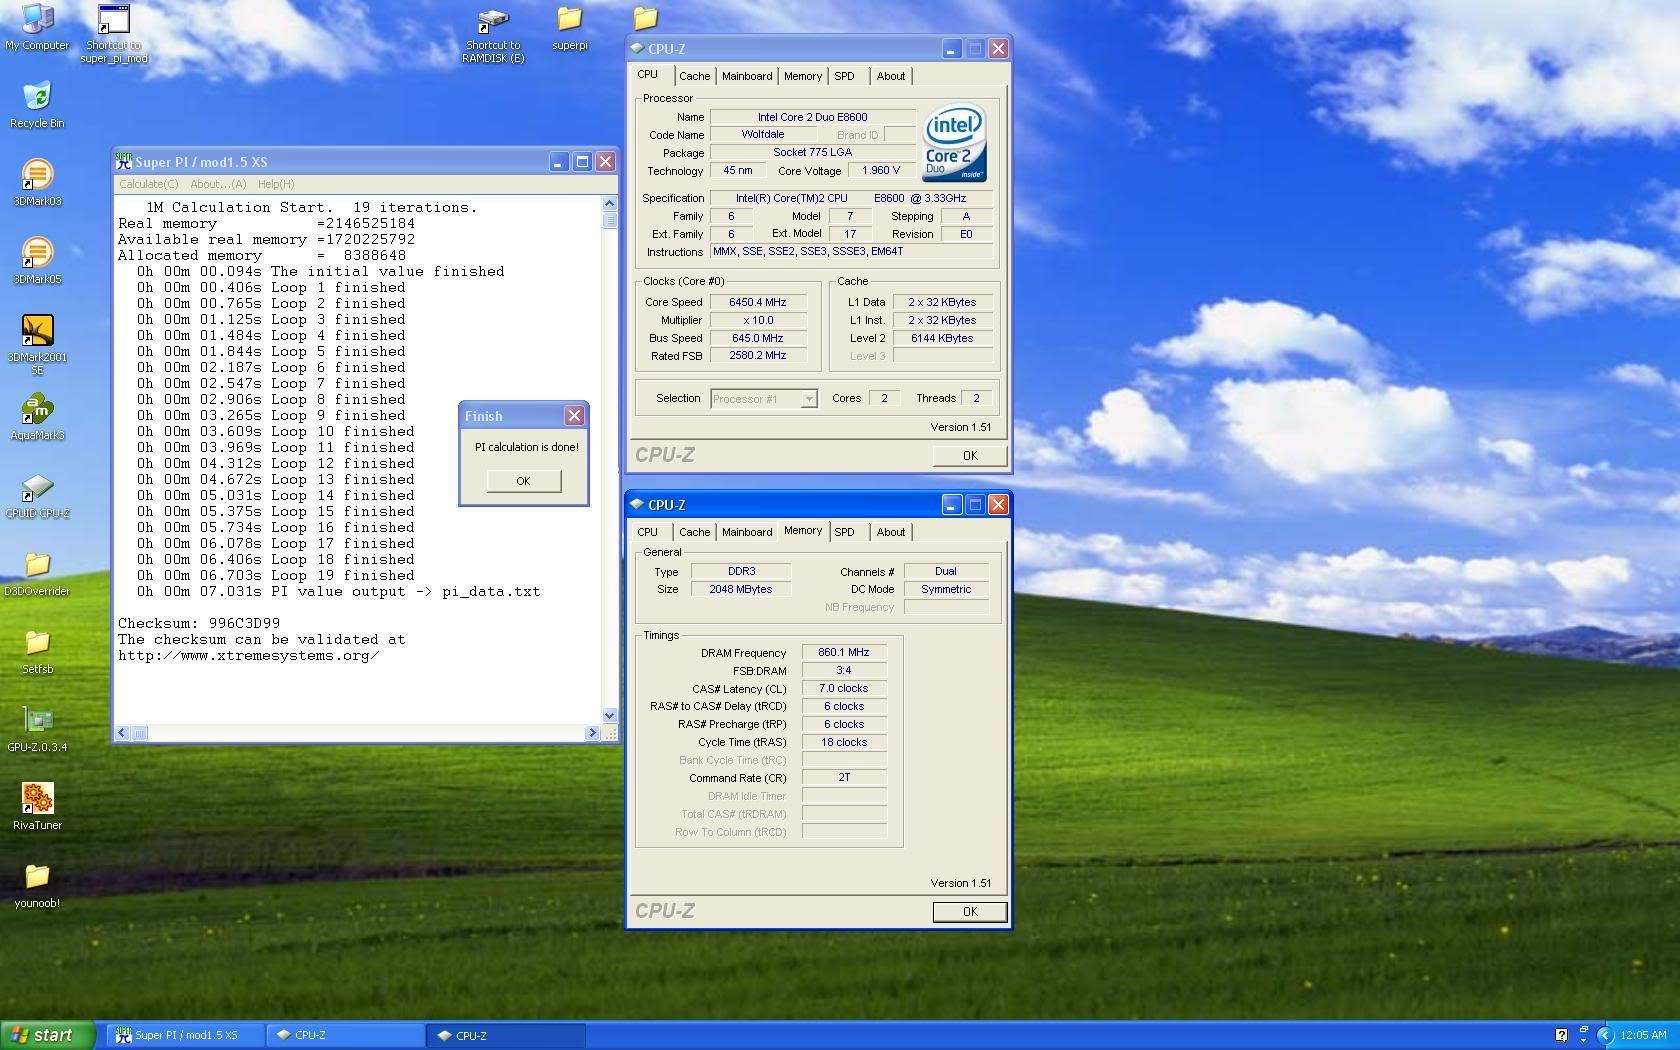This screenshot has height=1050, width=1680.
Task: Open Shortcut to super_pi_mod icon
Action: coord(114,33)
